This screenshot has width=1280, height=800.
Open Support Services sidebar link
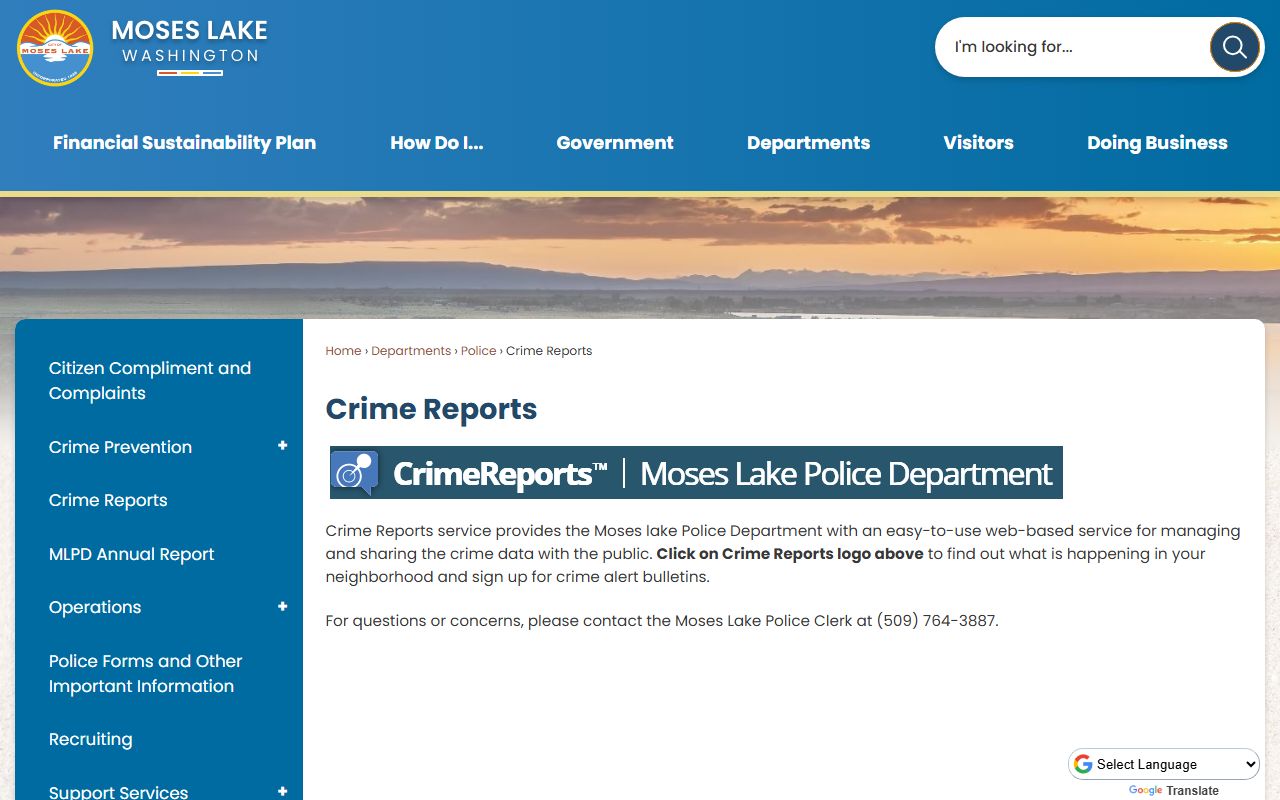coord(119,791)
